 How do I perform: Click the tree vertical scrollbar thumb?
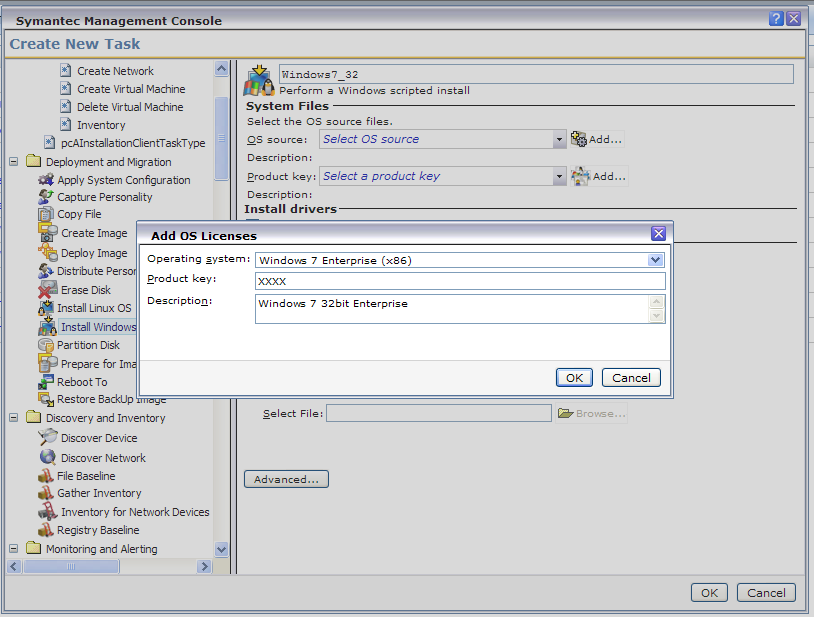(221, 138)
